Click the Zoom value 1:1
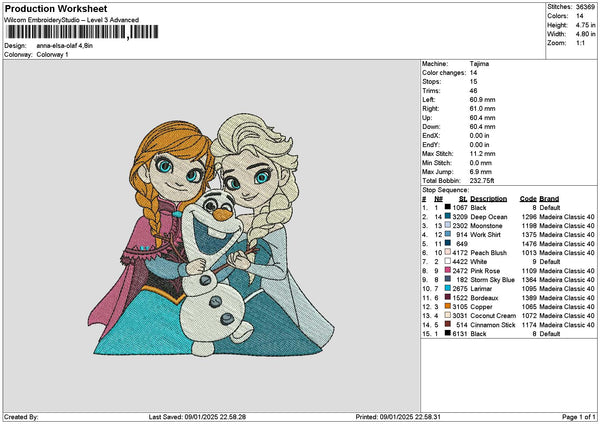The image size is (600, 424). click(x=580, y=43)
